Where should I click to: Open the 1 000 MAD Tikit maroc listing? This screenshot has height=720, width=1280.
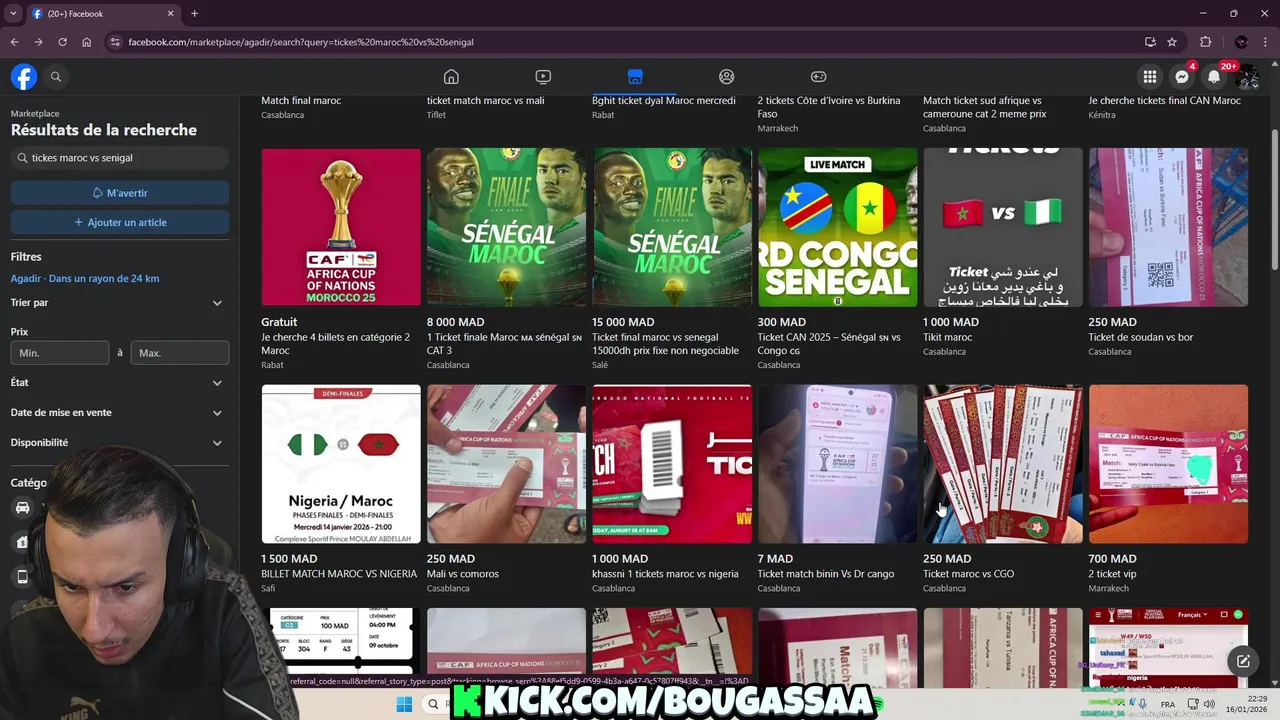1003,253
